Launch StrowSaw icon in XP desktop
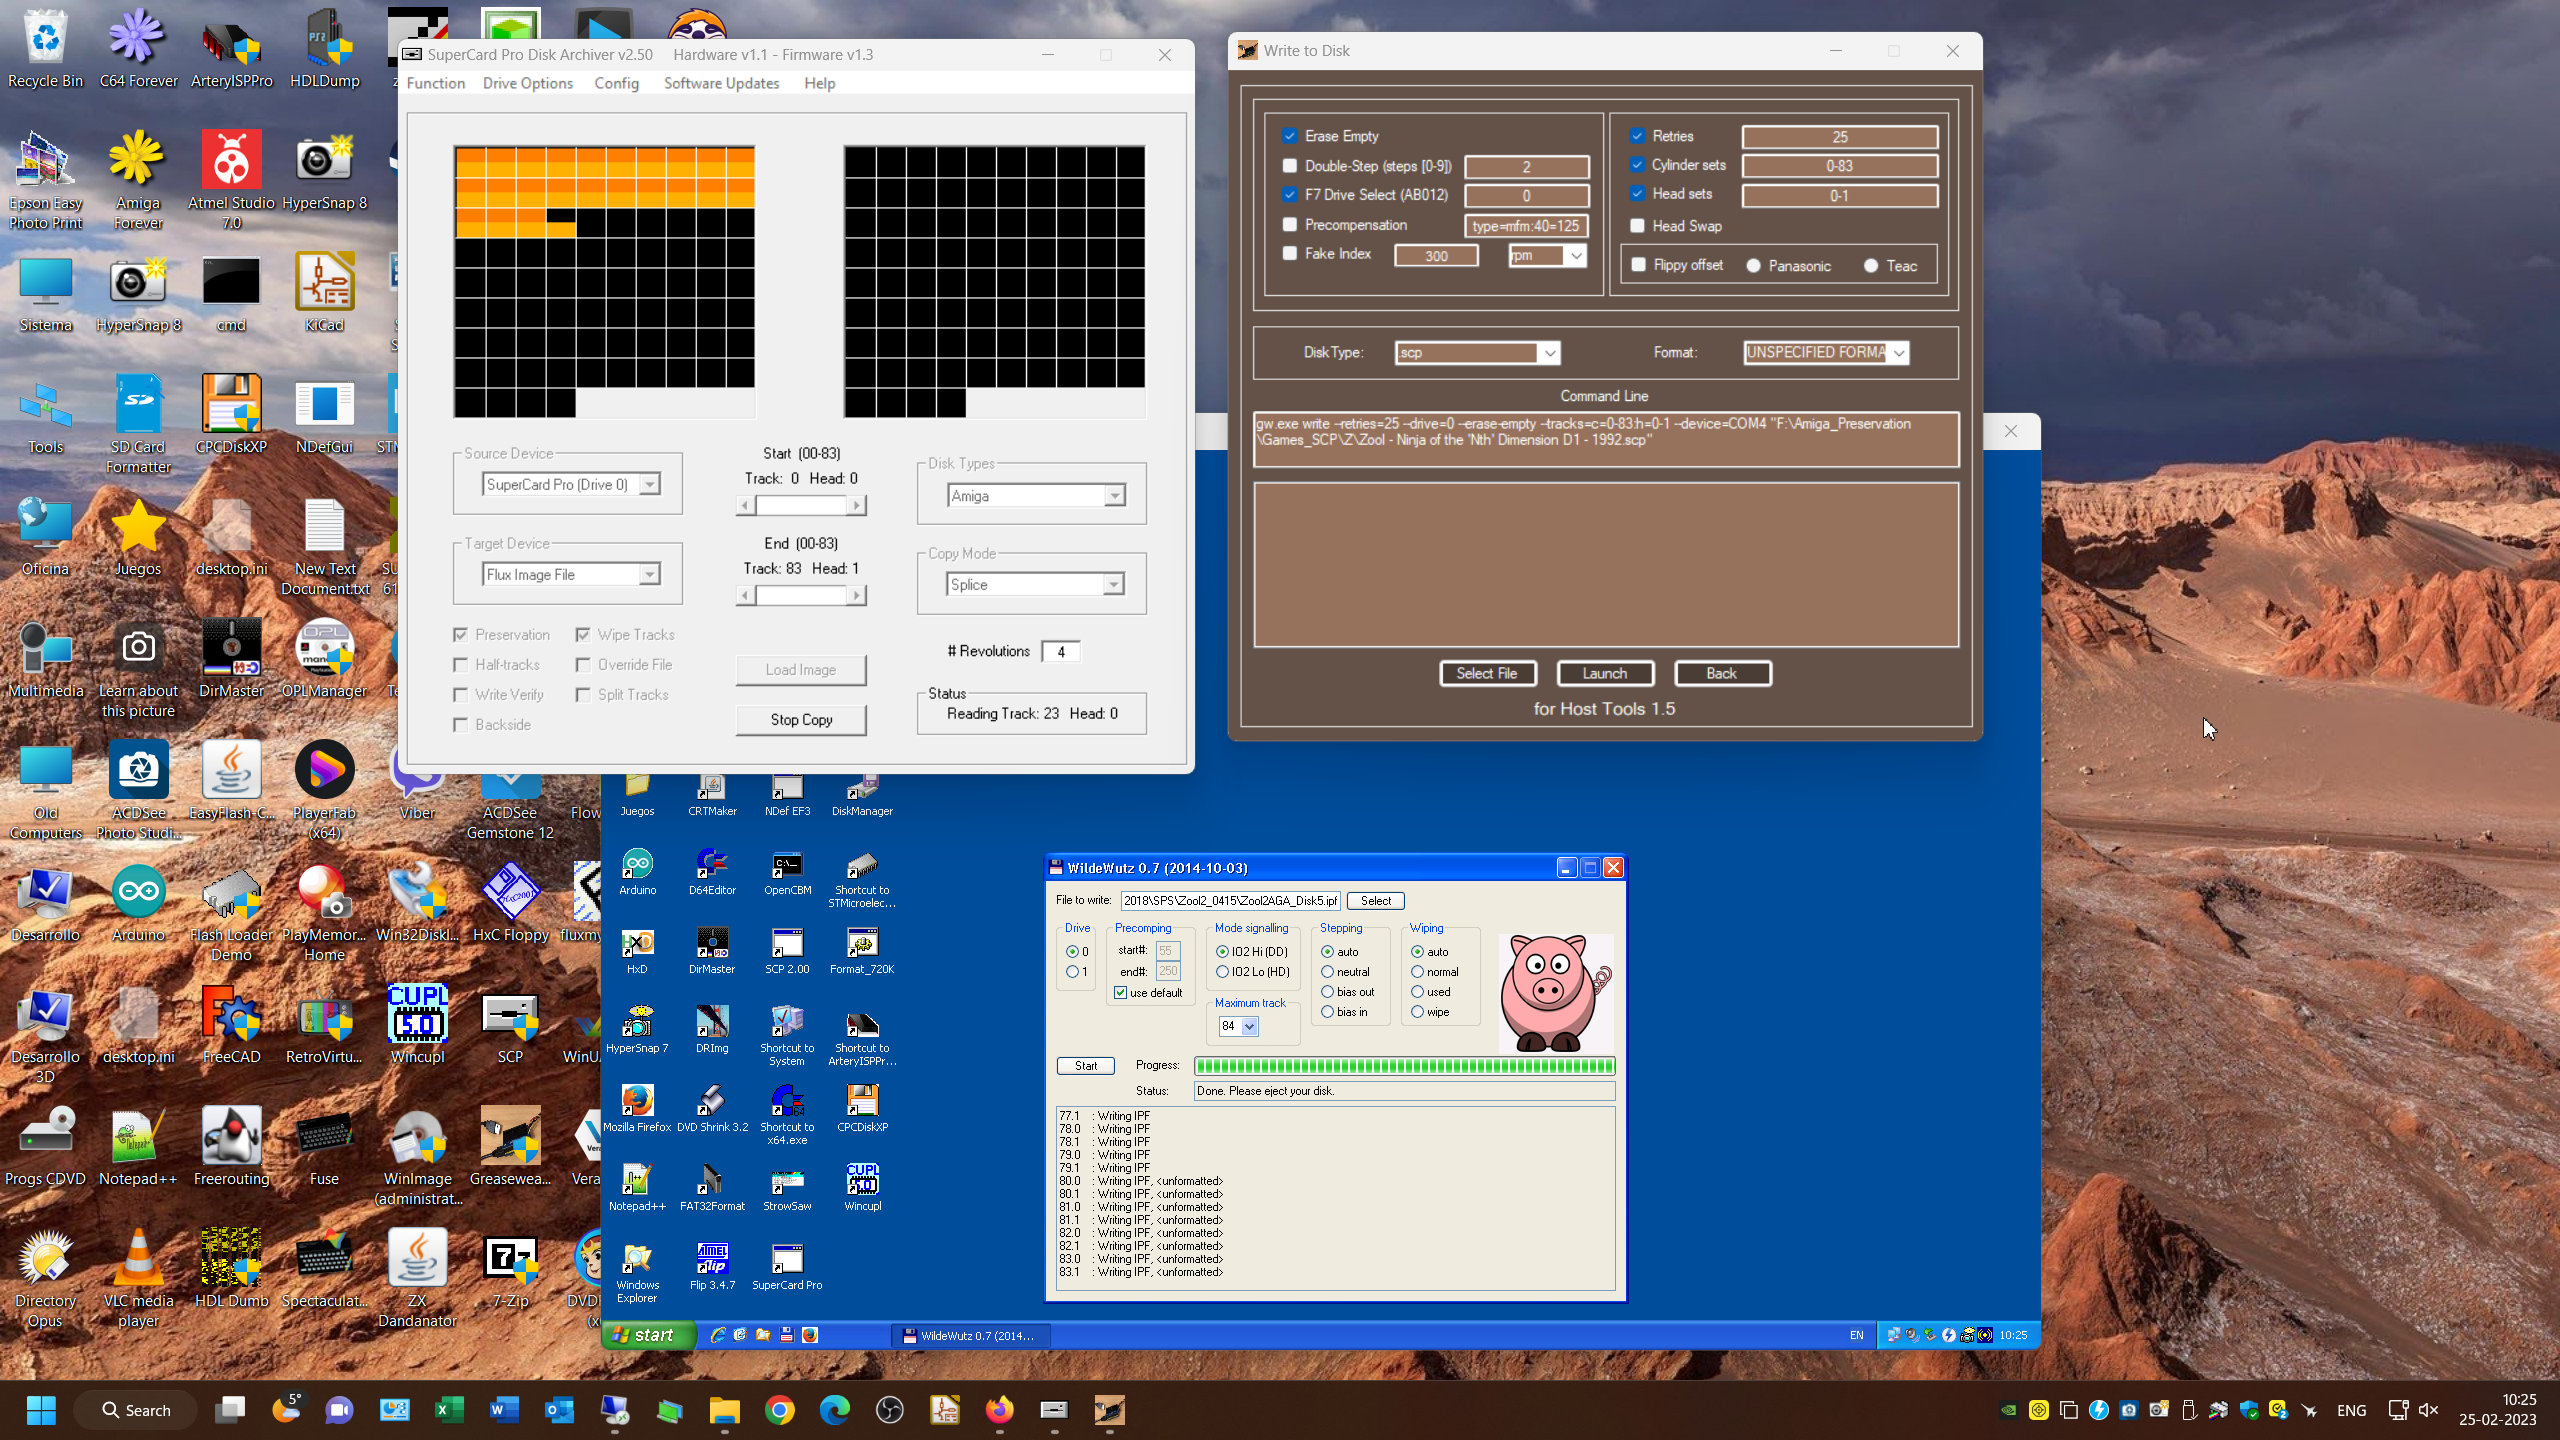 click(787, 1186)
